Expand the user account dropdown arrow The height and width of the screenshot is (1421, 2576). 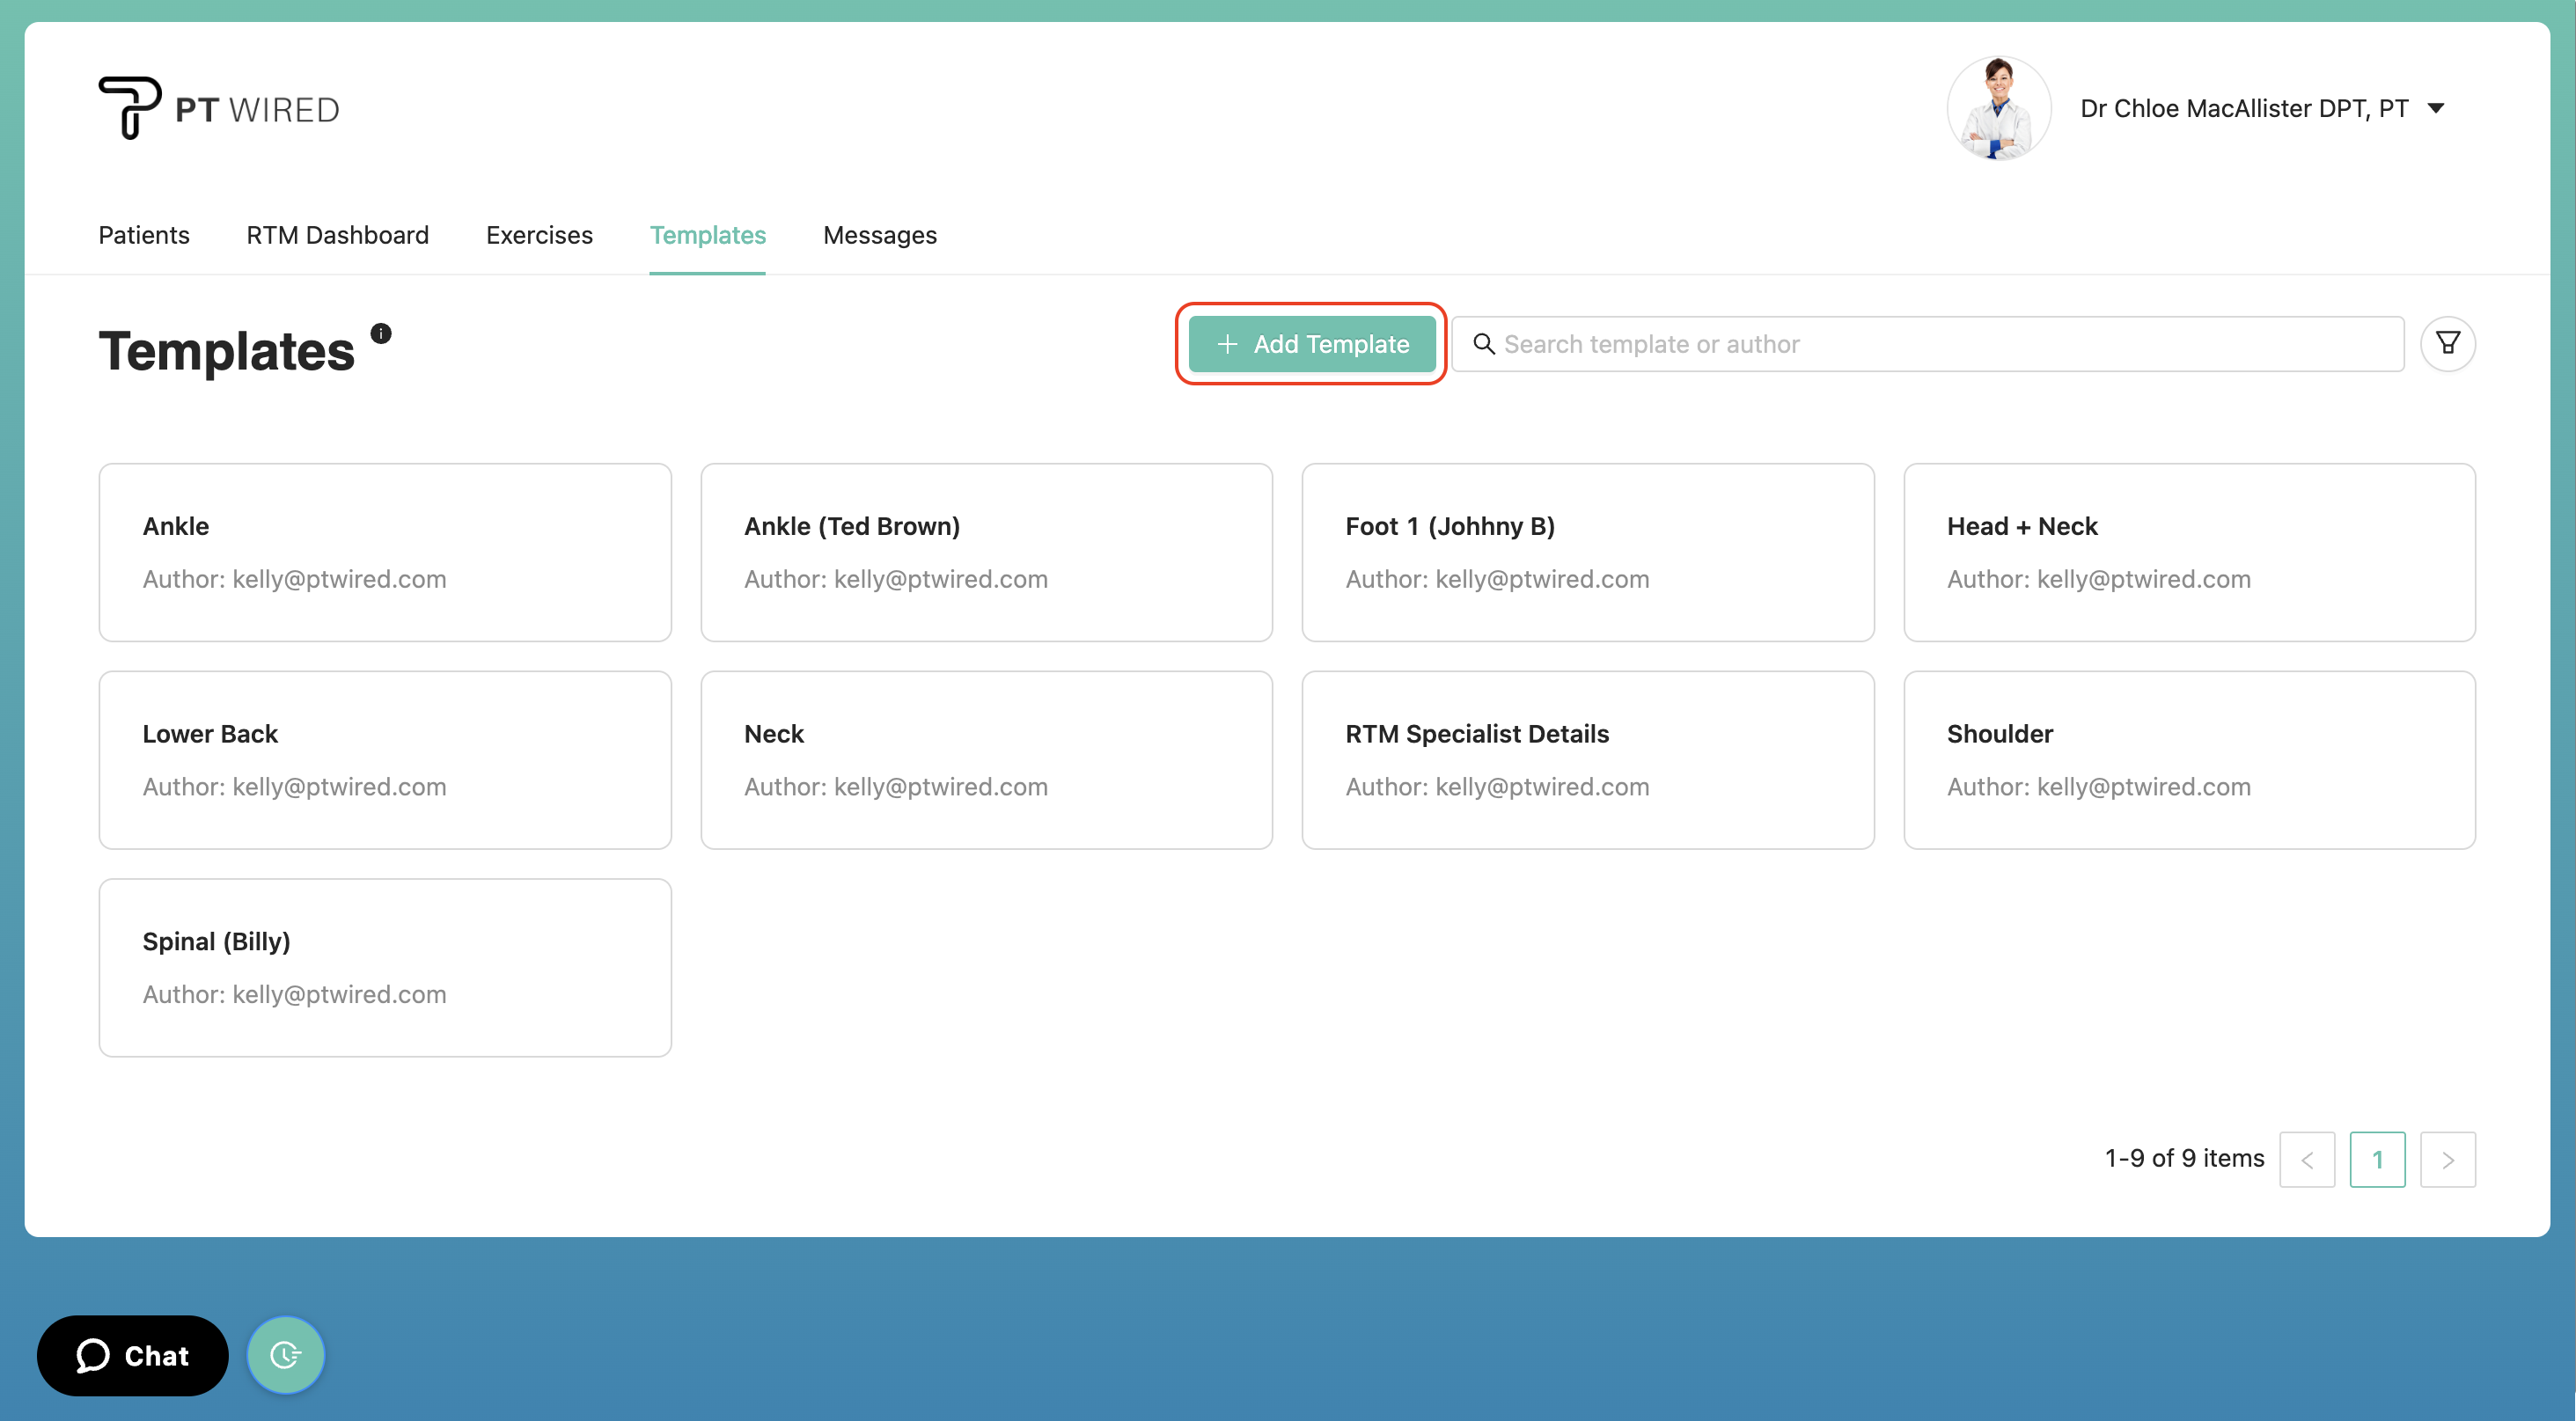pyautogui.click(x=2436, y=108)
